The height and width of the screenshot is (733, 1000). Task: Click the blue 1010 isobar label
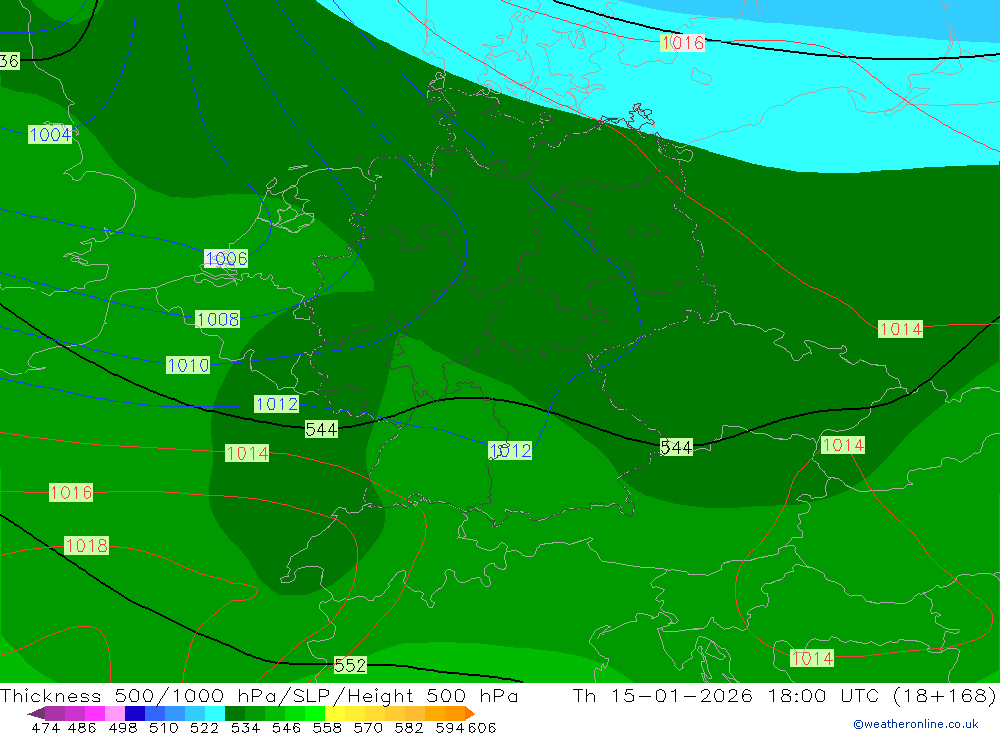pos(188,366)
